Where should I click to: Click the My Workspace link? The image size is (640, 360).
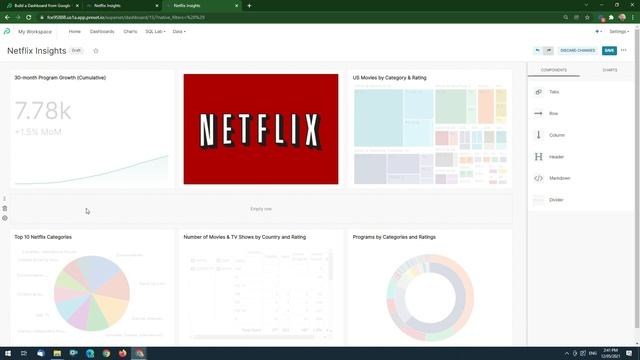[x=35, y=31]
